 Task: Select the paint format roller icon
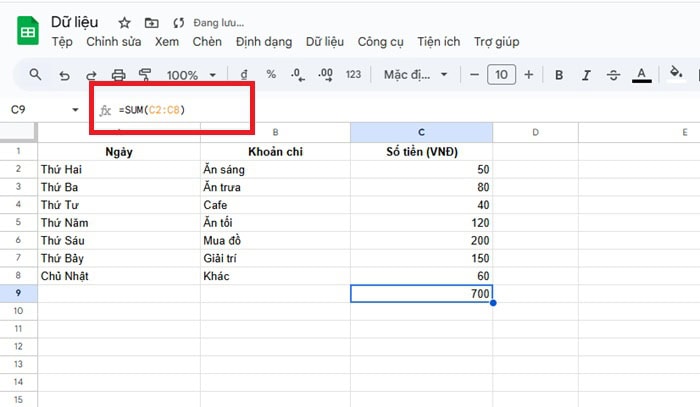point(145,75)
